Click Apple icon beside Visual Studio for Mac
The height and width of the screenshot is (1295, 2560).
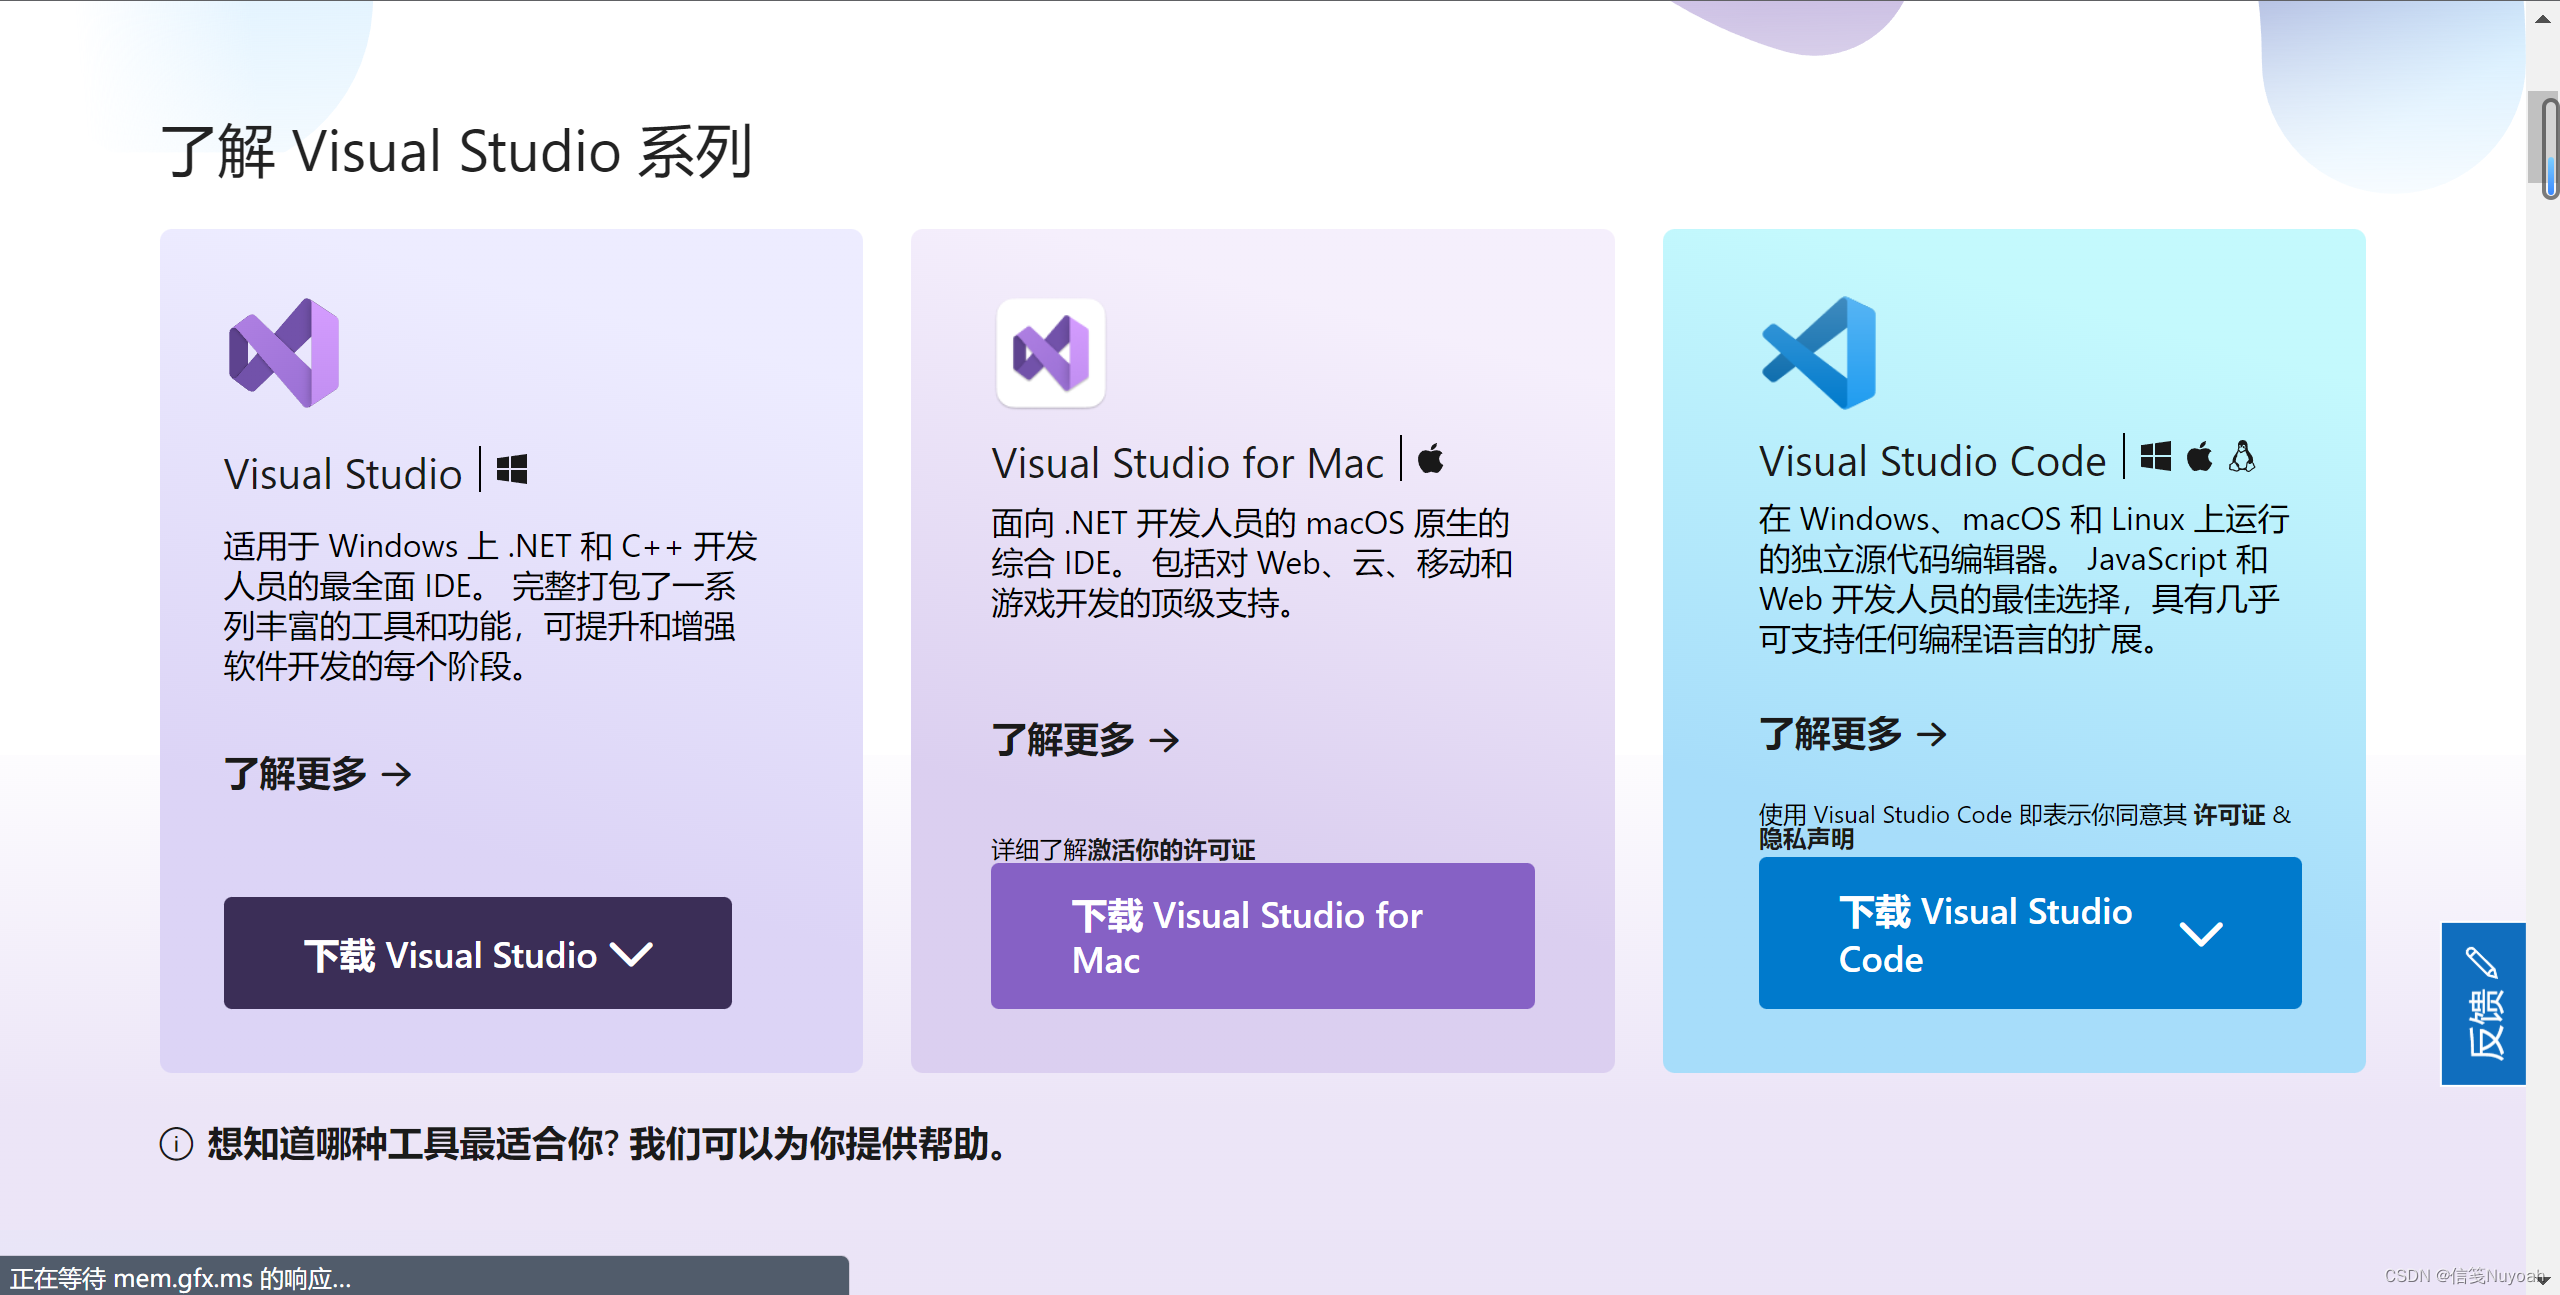1431,459
